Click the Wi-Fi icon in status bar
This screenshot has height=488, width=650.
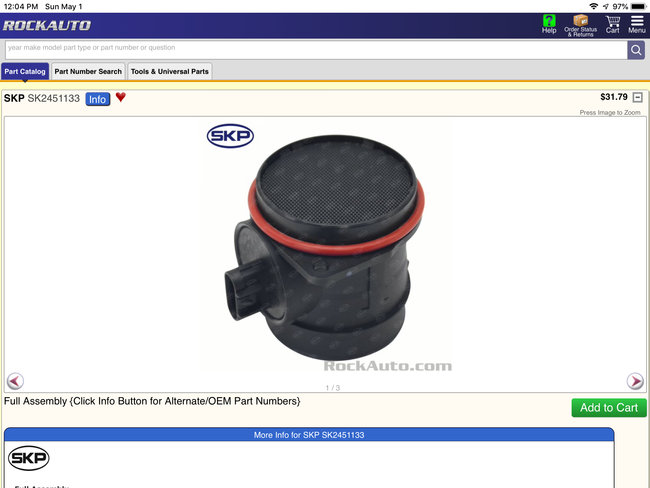594,6
